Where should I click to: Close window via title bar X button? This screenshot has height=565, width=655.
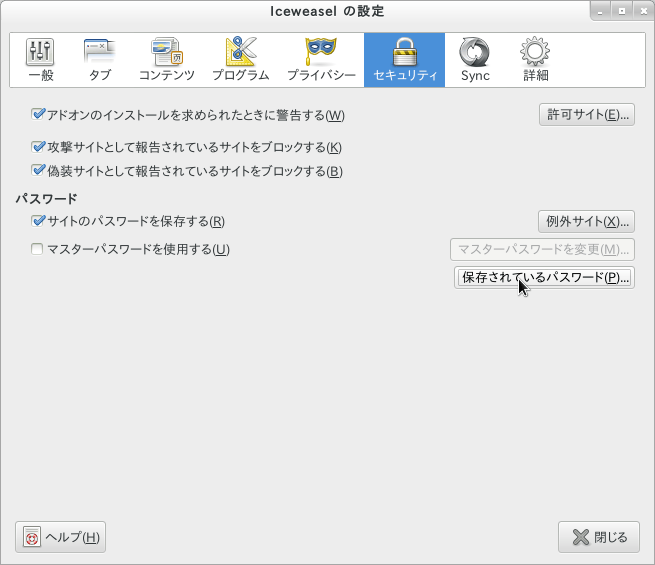pyautogui.click(x=644, y=11)
